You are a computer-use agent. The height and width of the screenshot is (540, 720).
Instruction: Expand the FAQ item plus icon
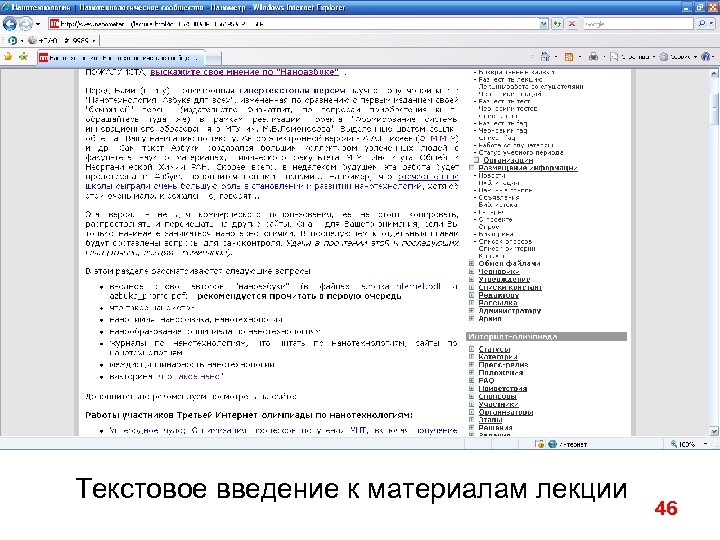(471, 380)
